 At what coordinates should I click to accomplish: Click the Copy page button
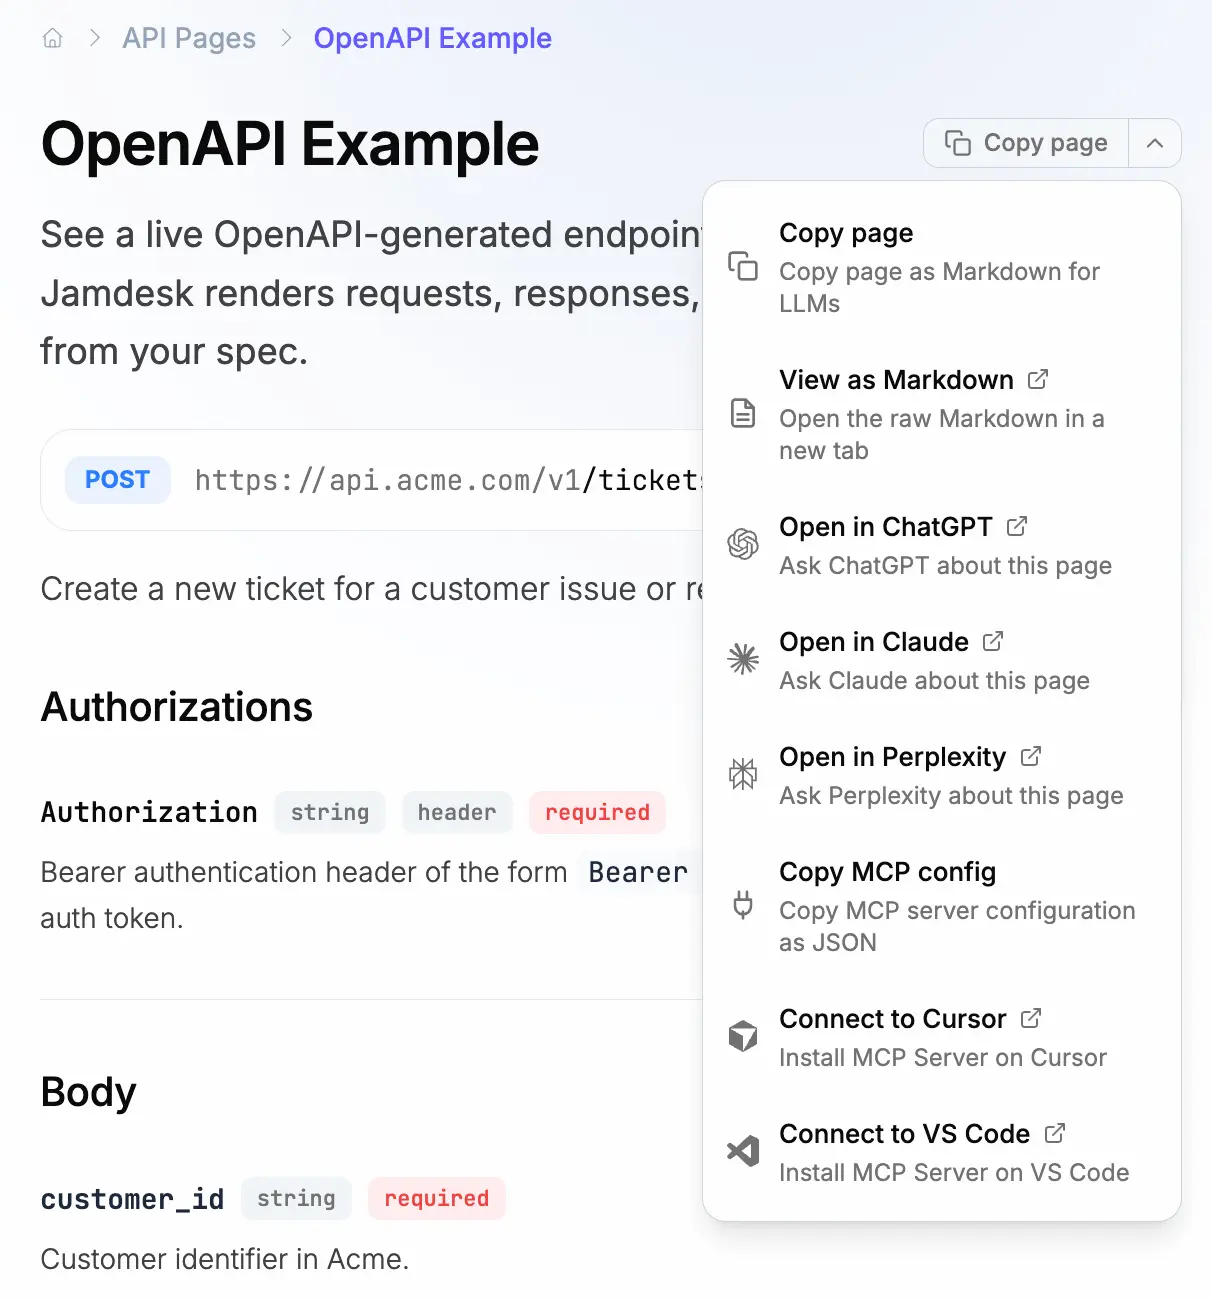[1025, 143]
